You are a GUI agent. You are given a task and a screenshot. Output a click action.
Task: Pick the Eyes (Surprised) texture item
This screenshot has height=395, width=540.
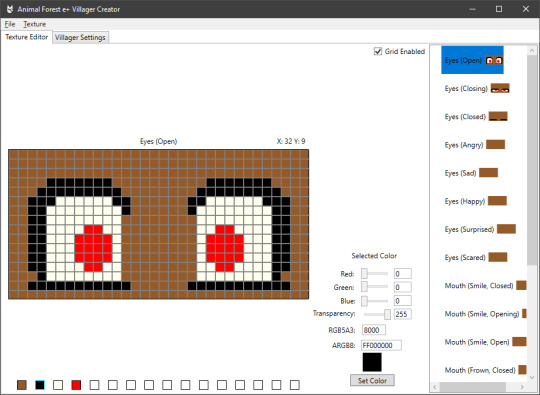coord(480,229)
